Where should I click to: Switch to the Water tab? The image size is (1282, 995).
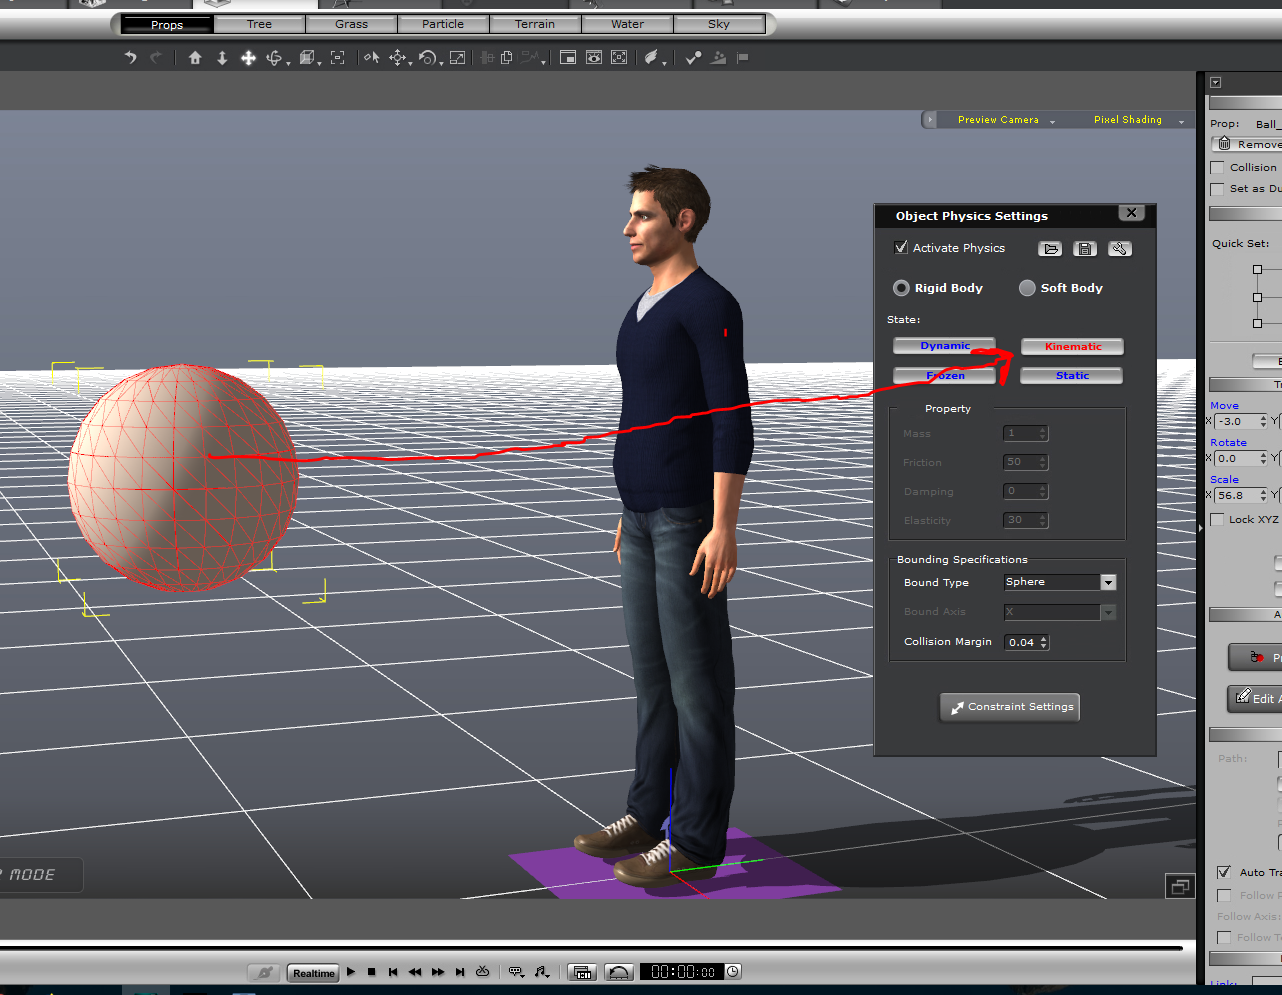click(x=627, y=24)
